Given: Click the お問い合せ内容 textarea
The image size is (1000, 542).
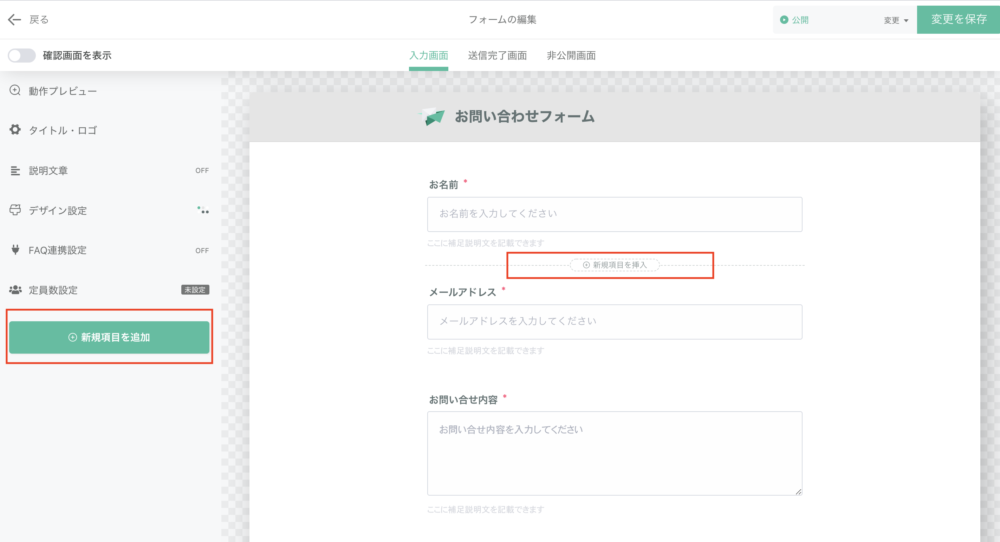Looking at the screenshot, I should 615,453.
